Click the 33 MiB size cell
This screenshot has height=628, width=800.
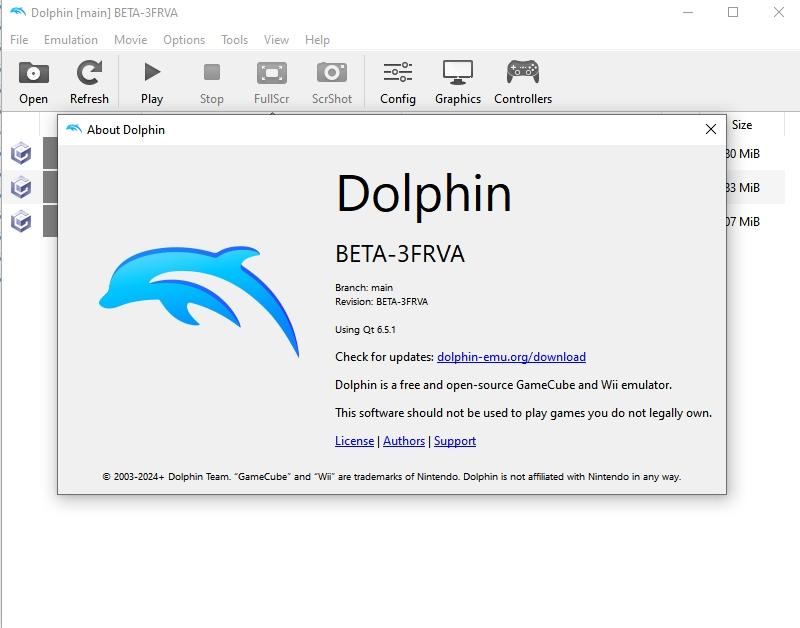744,188
